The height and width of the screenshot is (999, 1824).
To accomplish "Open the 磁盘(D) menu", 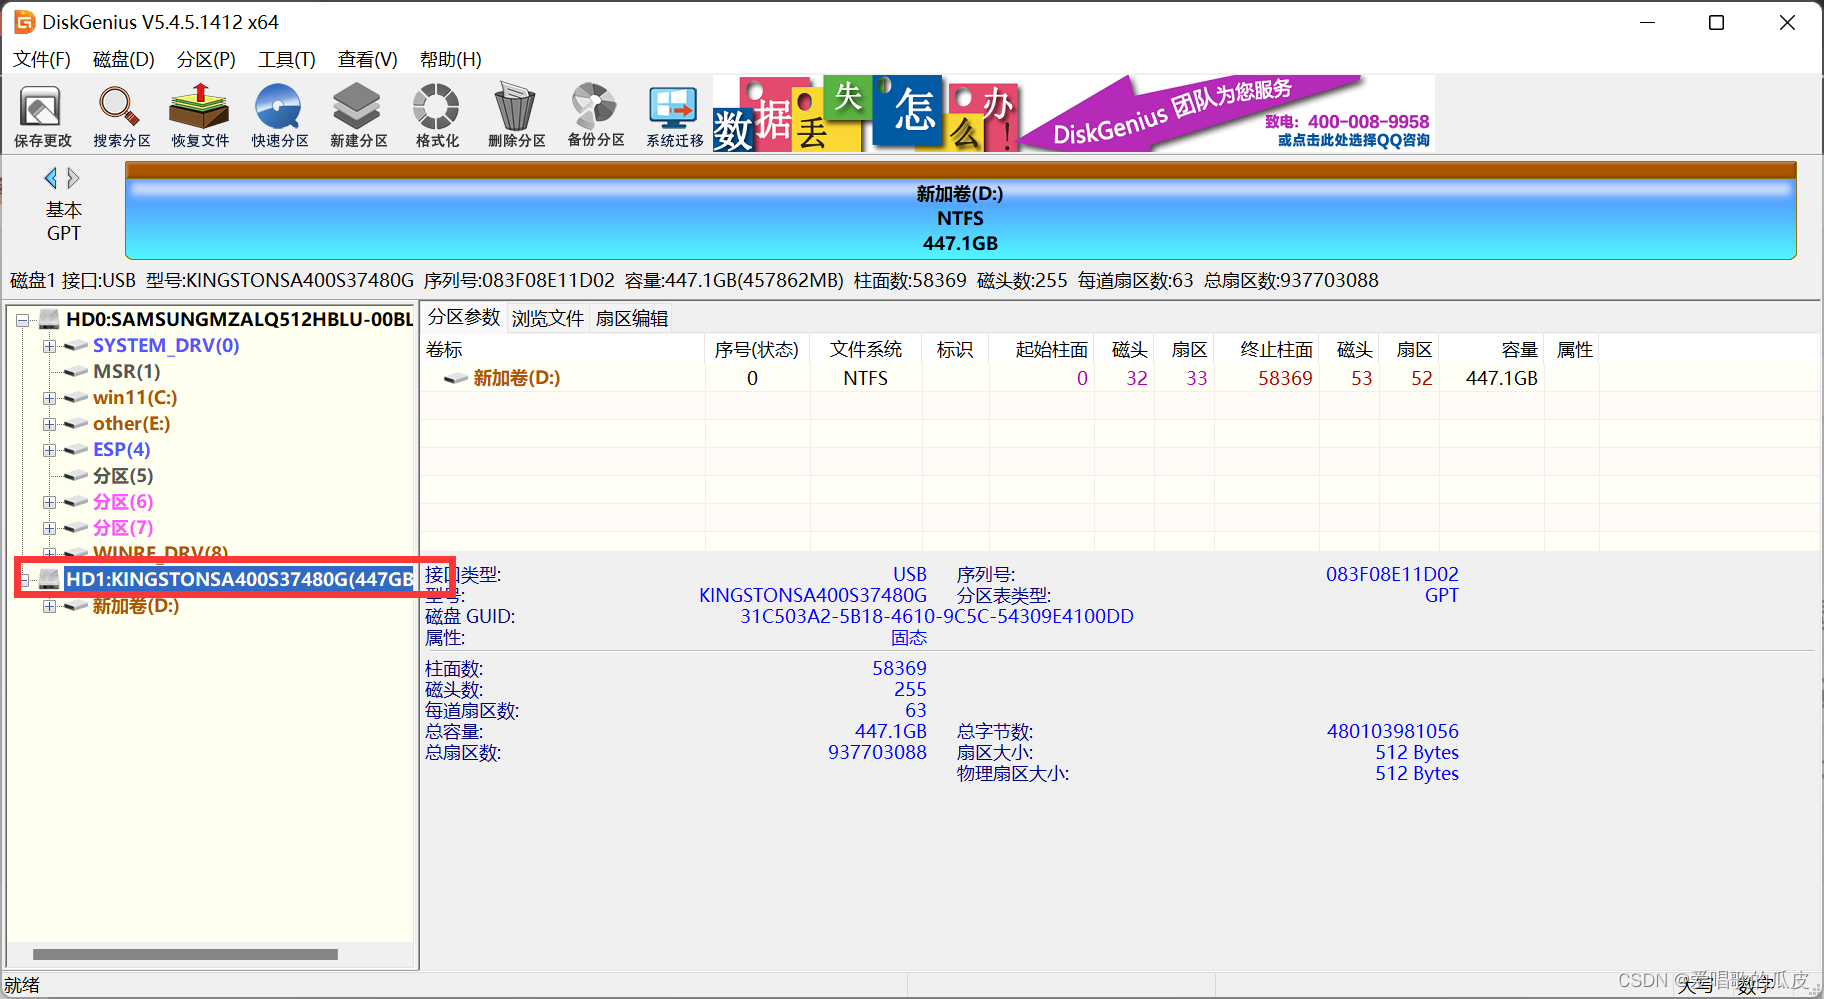I will (124, 59).
